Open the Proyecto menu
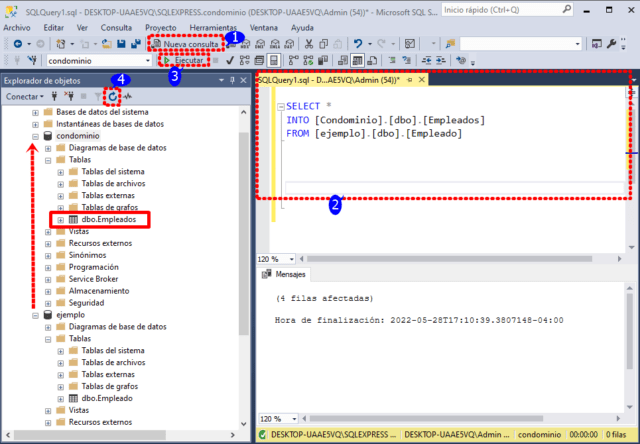Image resolution: width=640 pixels, height=444 pixels. click(x=161, y=28)
